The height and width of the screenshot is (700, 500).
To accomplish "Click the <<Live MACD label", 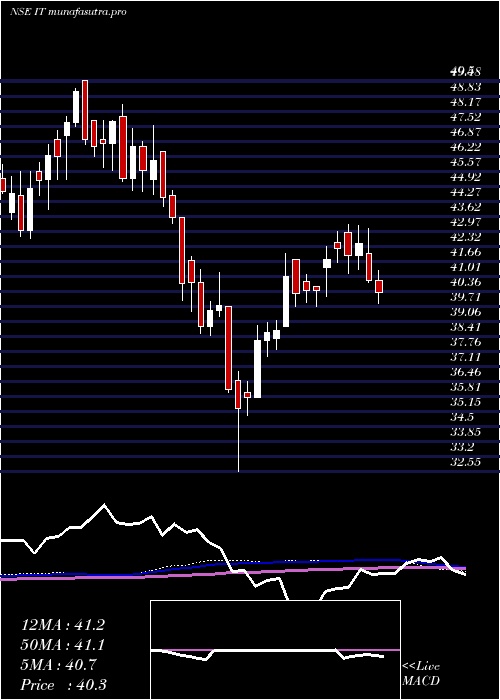I will tap(421, 674).
